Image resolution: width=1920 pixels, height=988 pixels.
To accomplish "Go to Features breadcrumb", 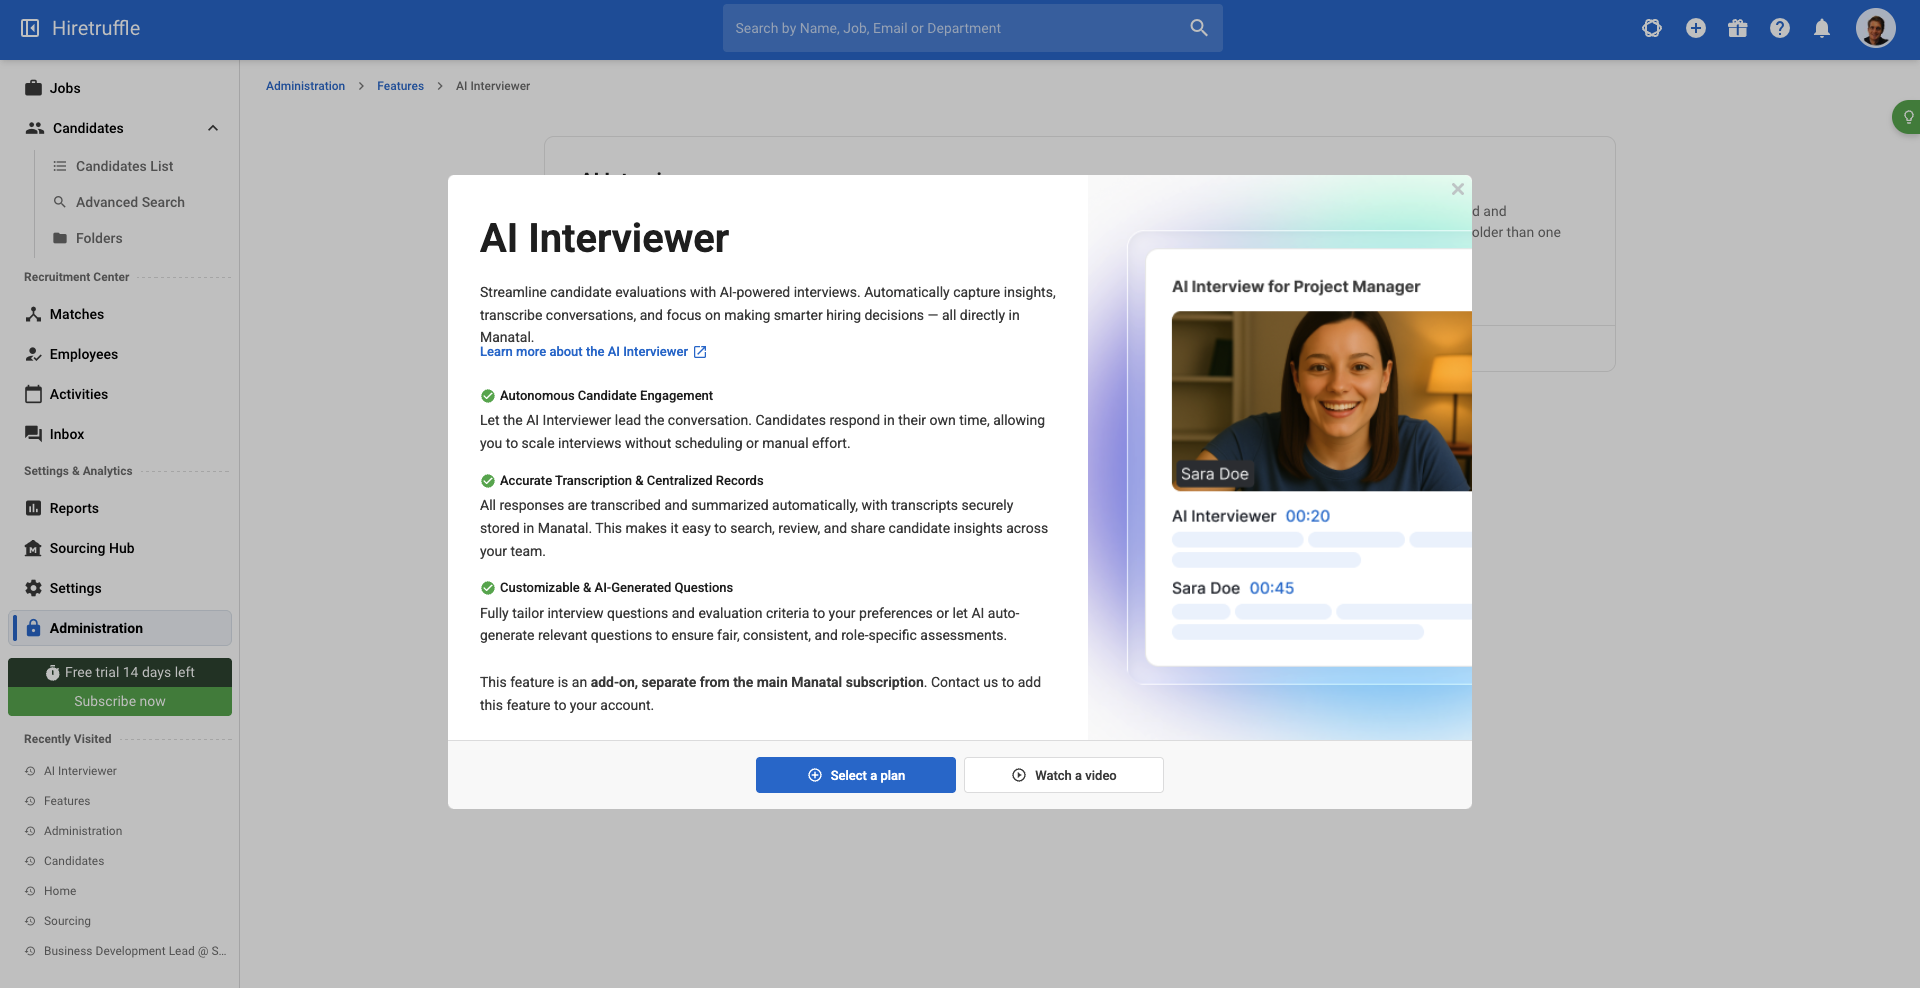I will 400,86.
